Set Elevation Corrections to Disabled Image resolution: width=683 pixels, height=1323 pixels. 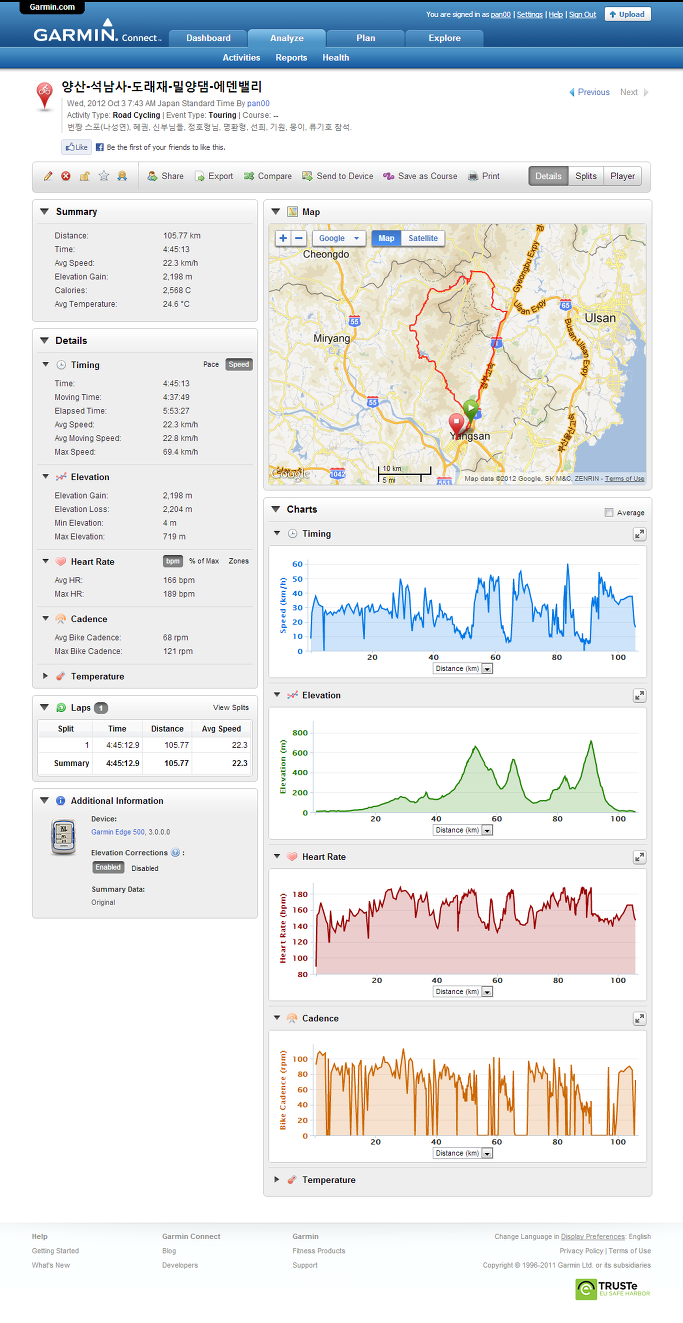tap(145, 868)
